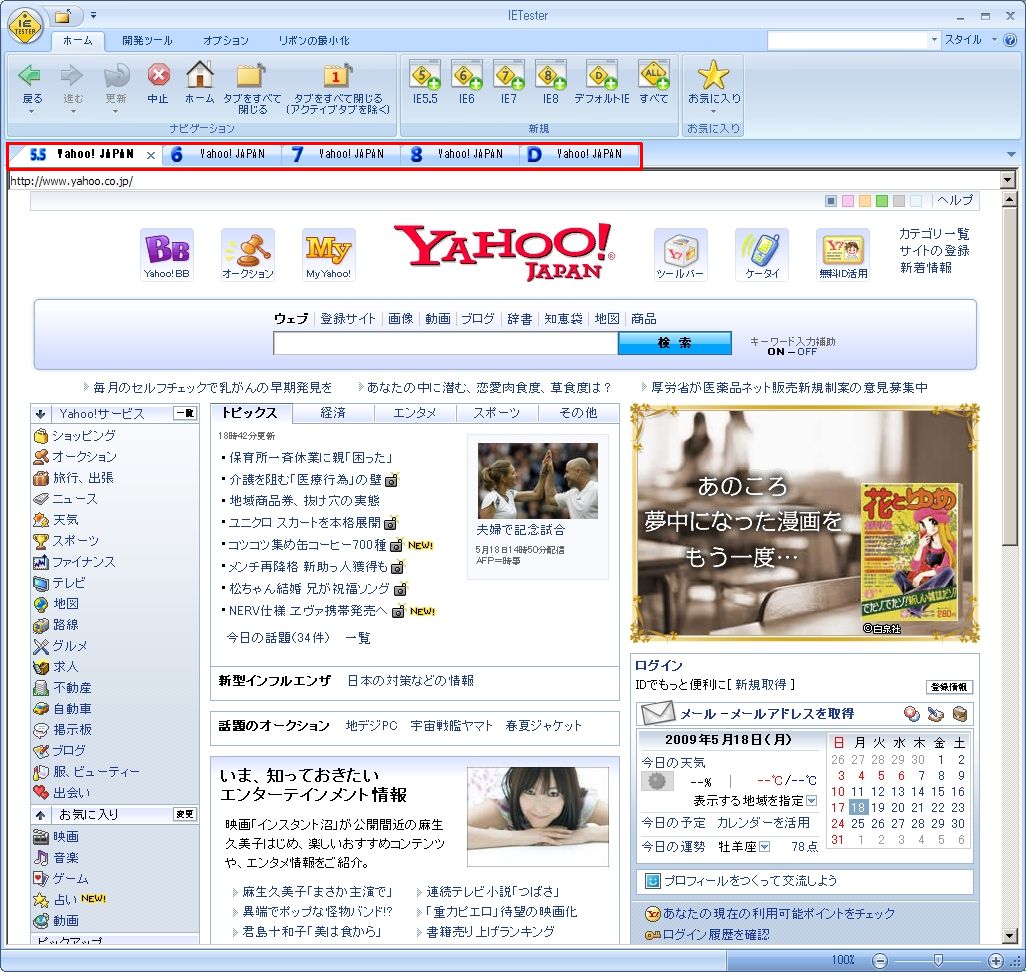Close all tabs except the active one

pos(337,75)
